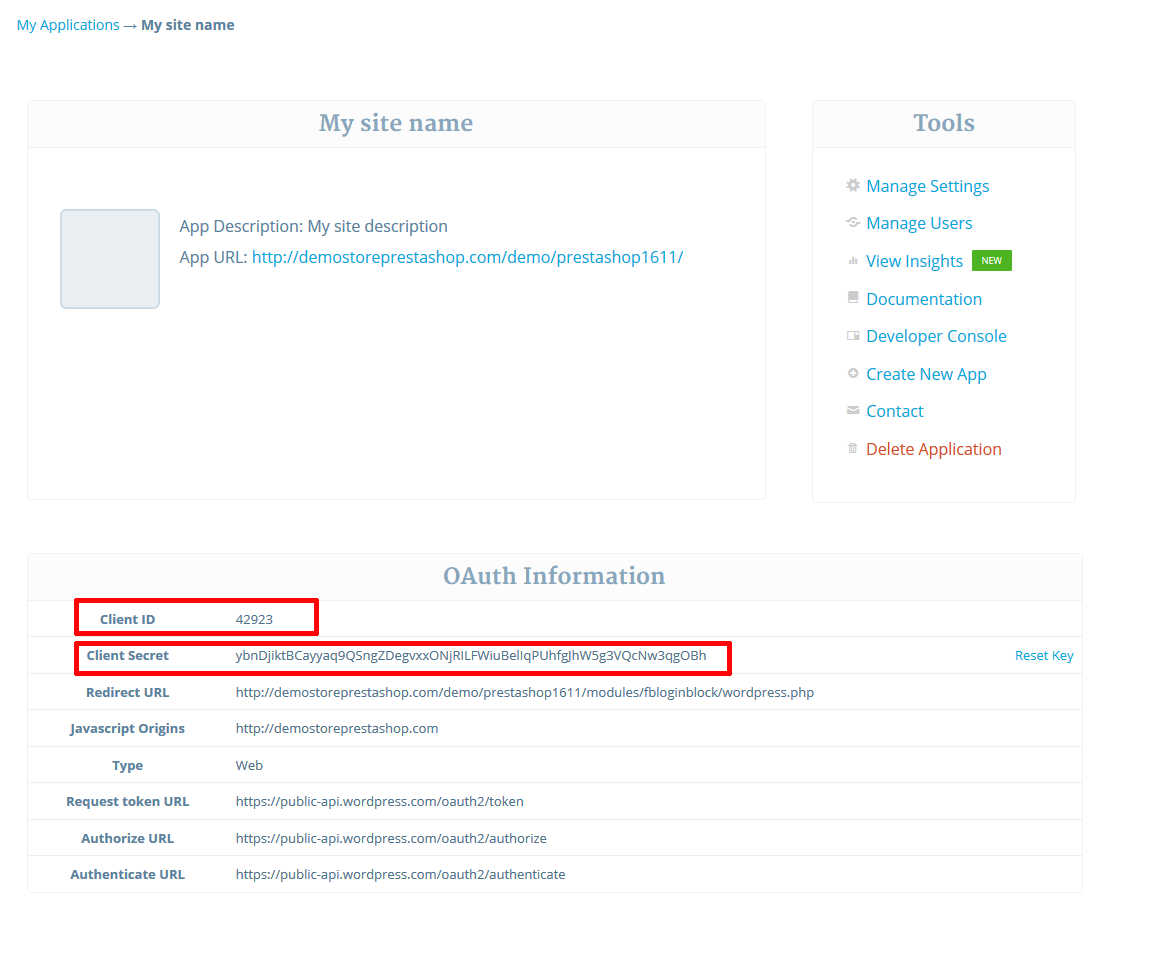Click the OAuth Information heading
The width and height of the screenshot is (1156, 953).
[554, 576]
